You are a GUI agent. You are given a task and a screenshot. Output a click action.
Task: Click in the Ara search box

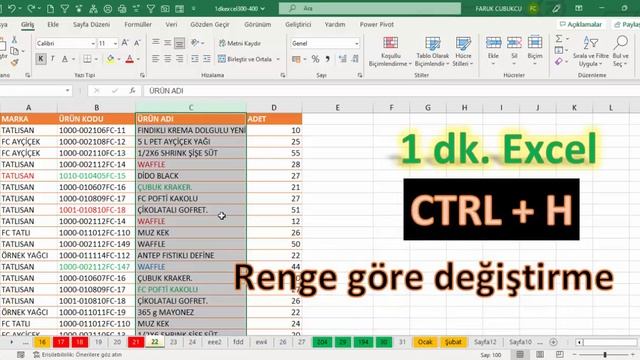click(x=370, y=8)
